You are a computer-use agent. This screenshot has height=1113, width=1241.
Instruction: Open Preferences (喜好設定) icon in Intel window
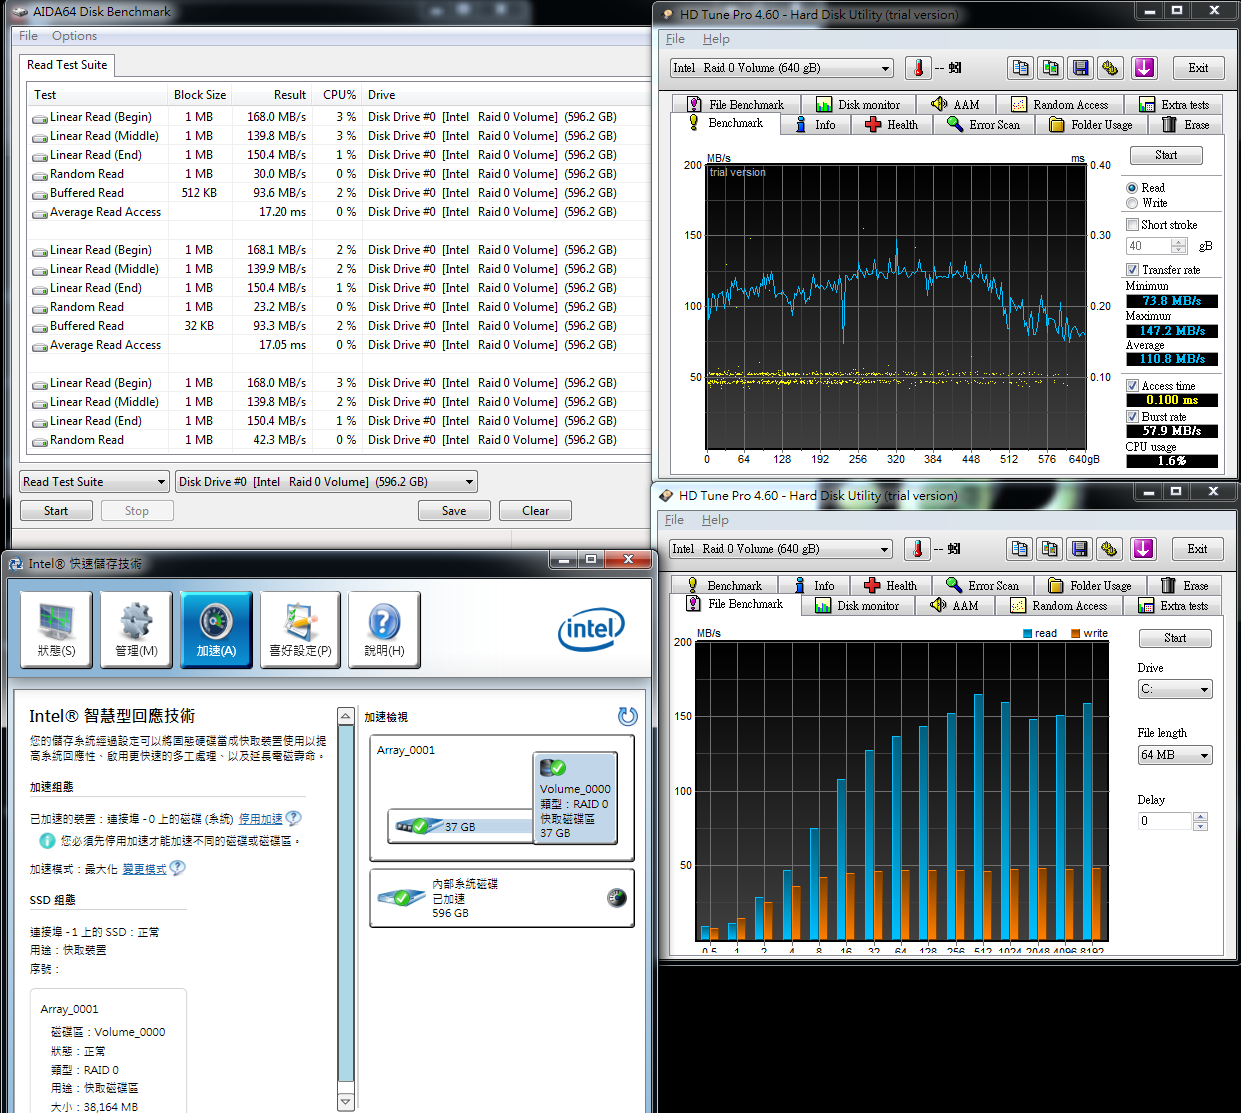[x=300, y=629]
